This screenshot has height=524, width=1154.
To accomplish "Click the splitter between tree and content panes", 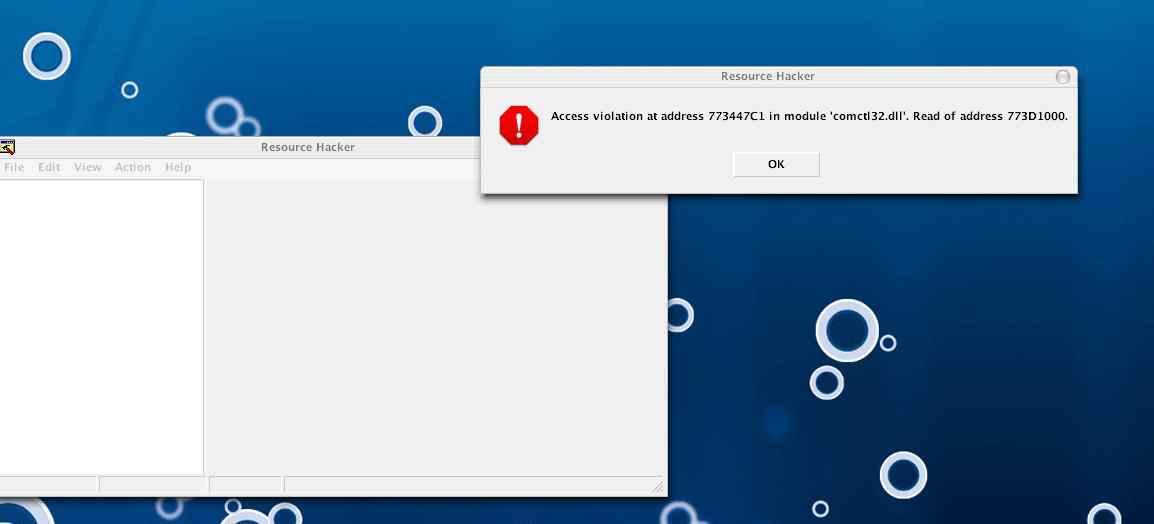I will pyautogui.click(x=205, y=327).
